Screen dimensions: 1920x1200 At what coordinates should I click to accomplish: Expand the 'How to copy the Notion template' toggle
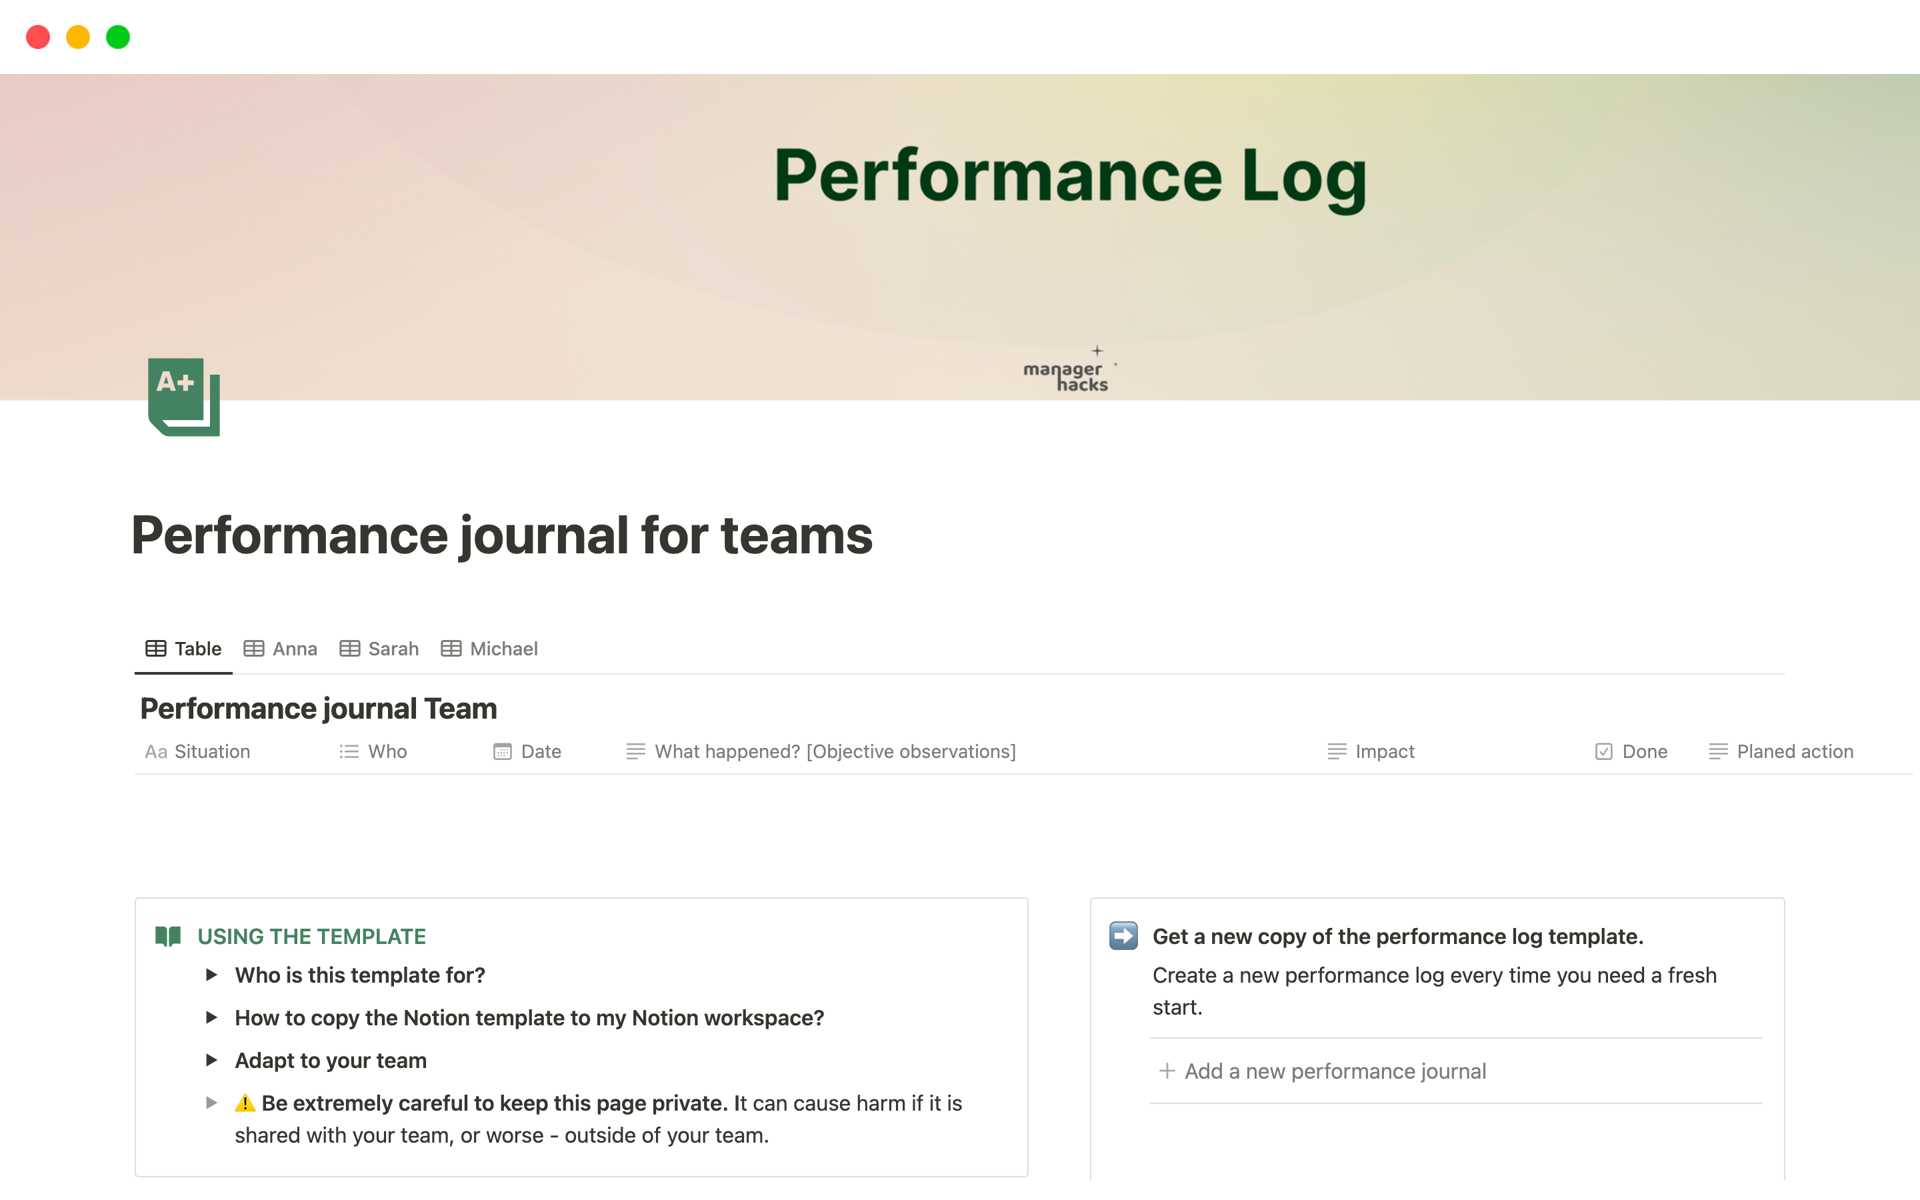pyautogui.click(x=211, y=1017)
